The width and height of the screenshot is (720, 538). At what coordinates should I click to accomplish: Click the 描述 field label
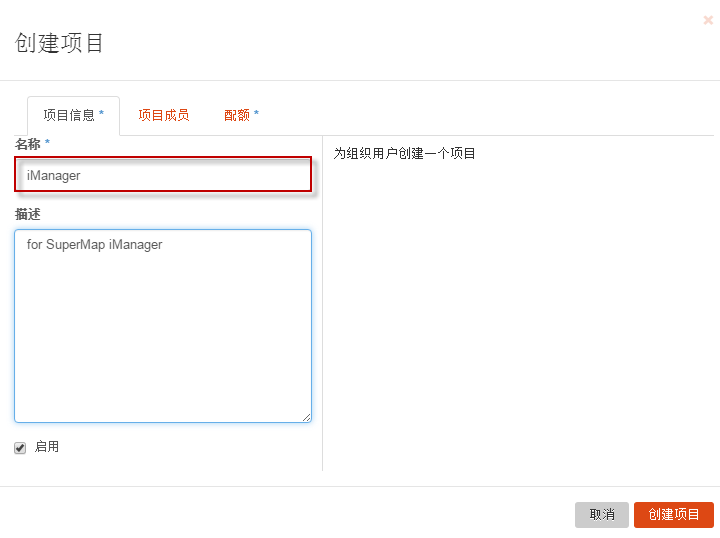pos(28,214)
